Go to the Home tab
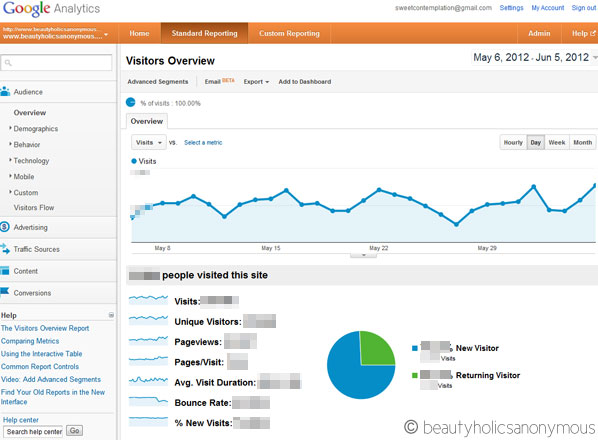598x440 pixels. (139, 33)
